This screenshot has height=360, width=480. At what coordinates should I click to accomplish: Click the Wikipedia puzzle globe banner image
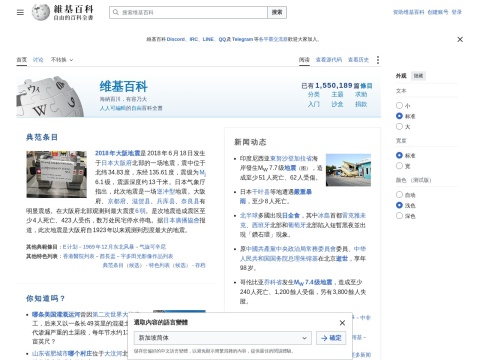[x=50, y=97]
